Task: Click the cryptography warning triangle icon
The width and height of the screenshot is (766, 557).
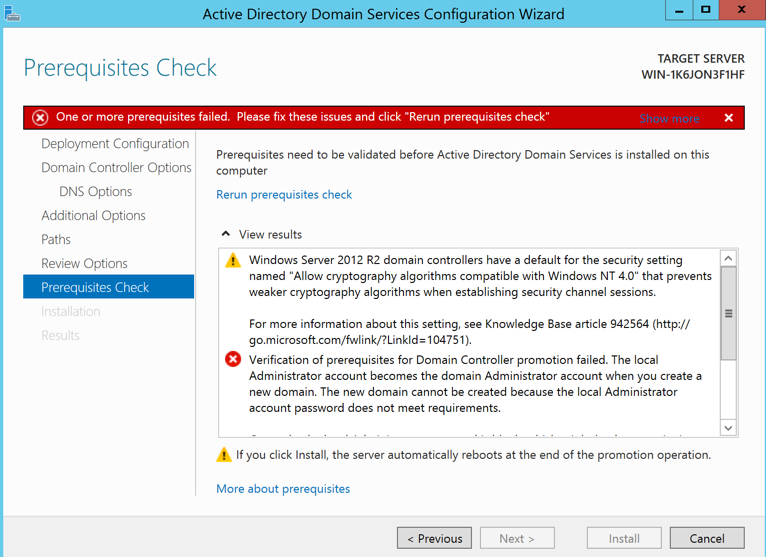Action: 233,261
